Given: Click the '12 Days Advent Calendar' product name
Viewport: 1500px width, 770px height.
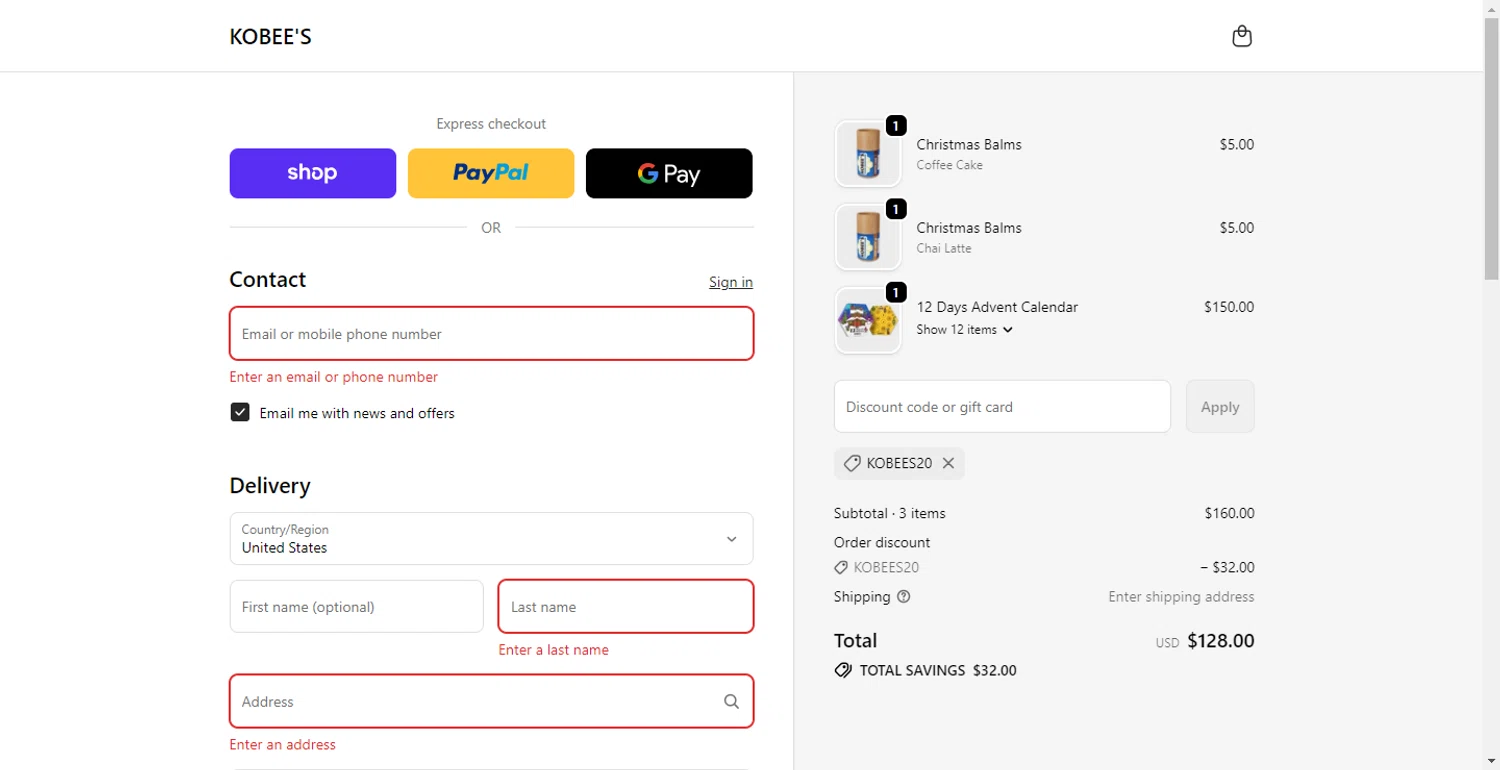Looking at the screenshot, I should coord(997,307).
